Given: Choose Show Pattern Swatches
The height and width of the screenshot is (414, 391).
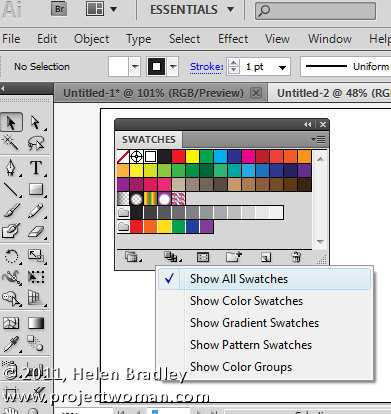Looking at the screenshot, I should tap(264, 345).
